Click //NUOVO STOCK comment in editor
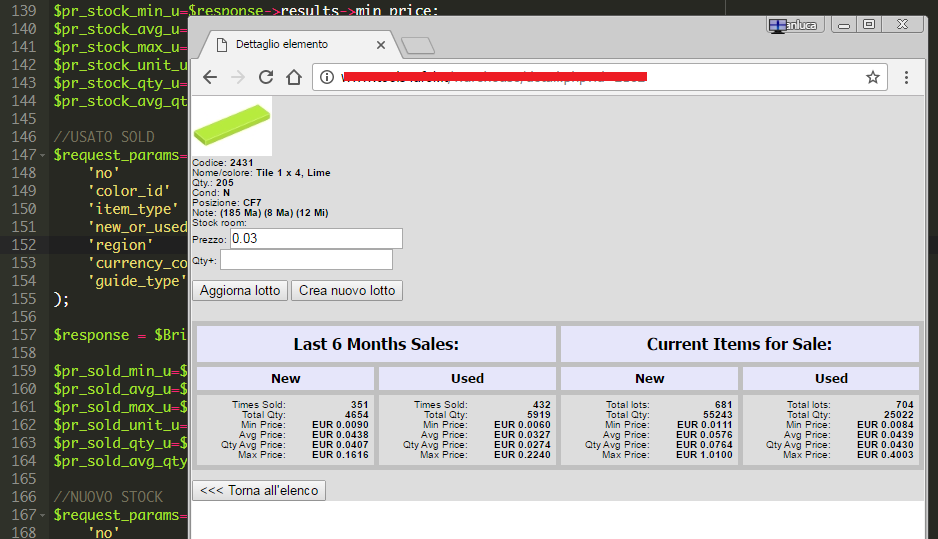Viewport: 938px width, 539px height. click(x=108, y=497)
